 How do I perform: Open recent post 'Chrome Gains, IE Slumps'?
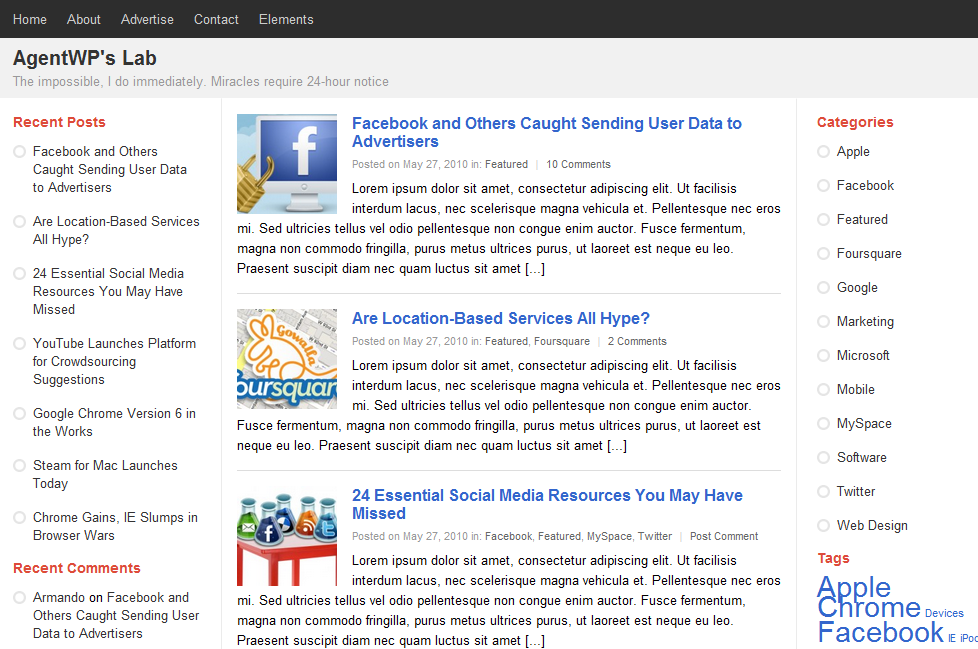click(x=115, y=527)
